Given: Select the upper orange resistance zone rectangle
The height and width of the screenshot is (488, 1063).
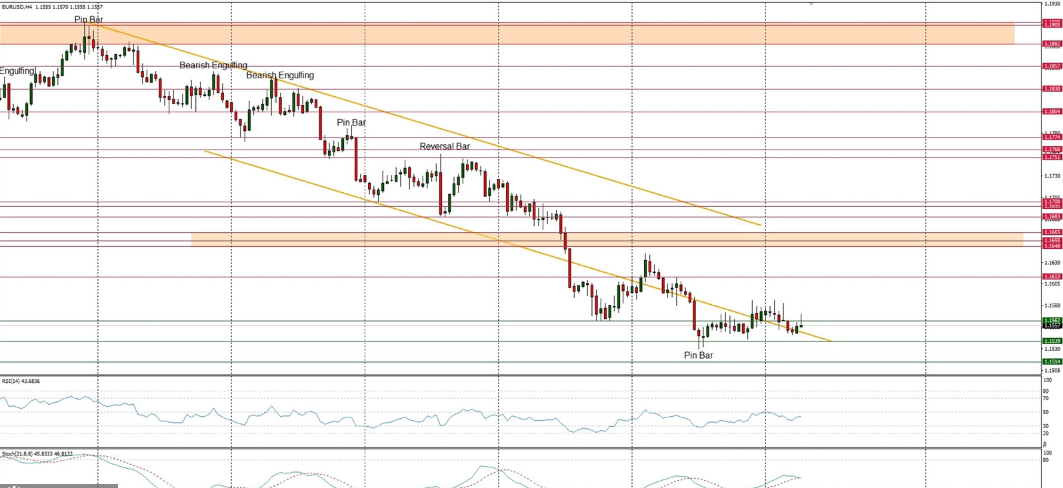Looking at the screenshot, I should coord(500,34).
